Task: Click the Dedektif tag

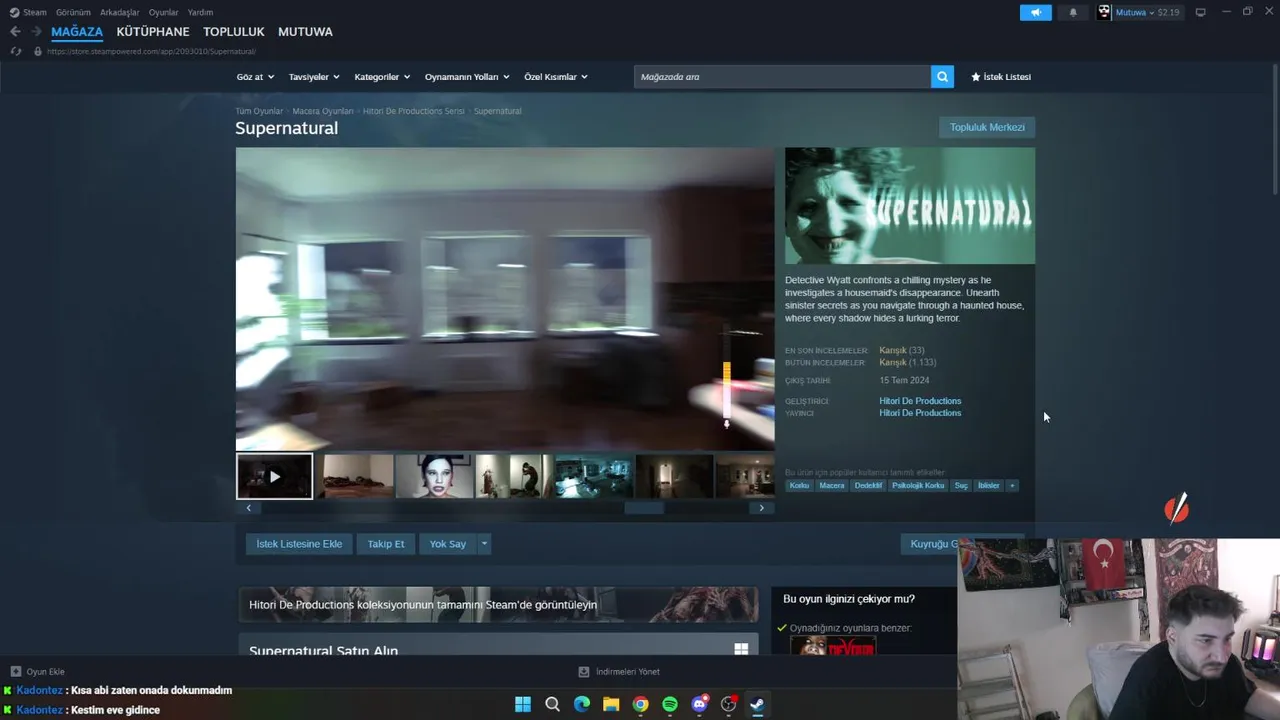Action: (868, 486)
